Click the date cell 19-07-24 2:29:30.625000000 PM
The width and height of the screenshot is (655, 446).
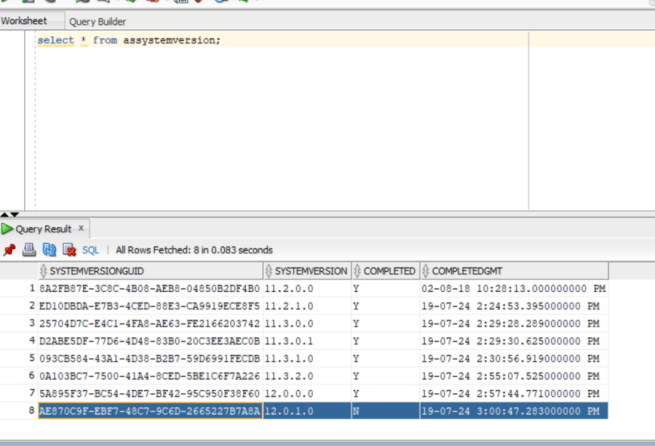click(514, 341)
